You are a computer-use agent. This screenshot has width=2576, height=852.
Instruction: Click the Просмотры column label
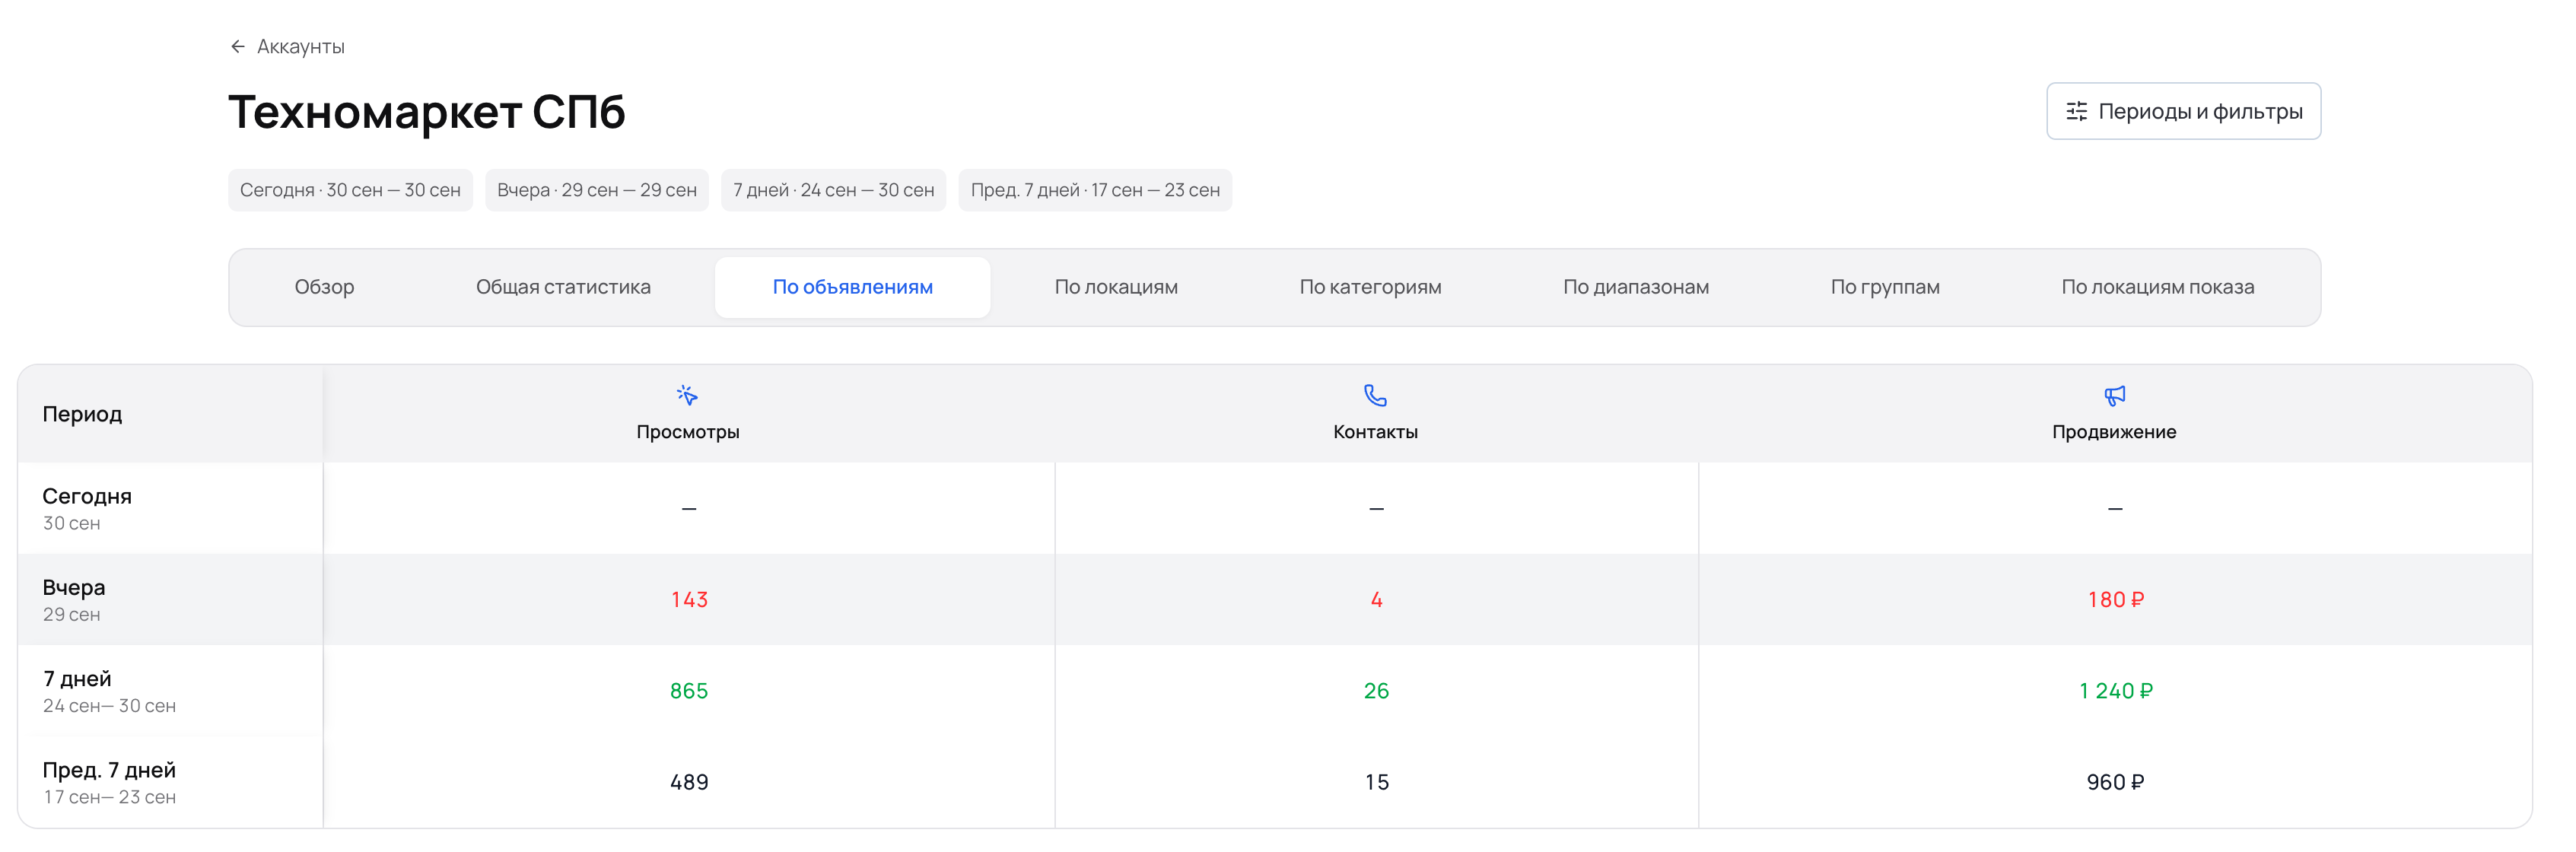click(x=688, y=432)
